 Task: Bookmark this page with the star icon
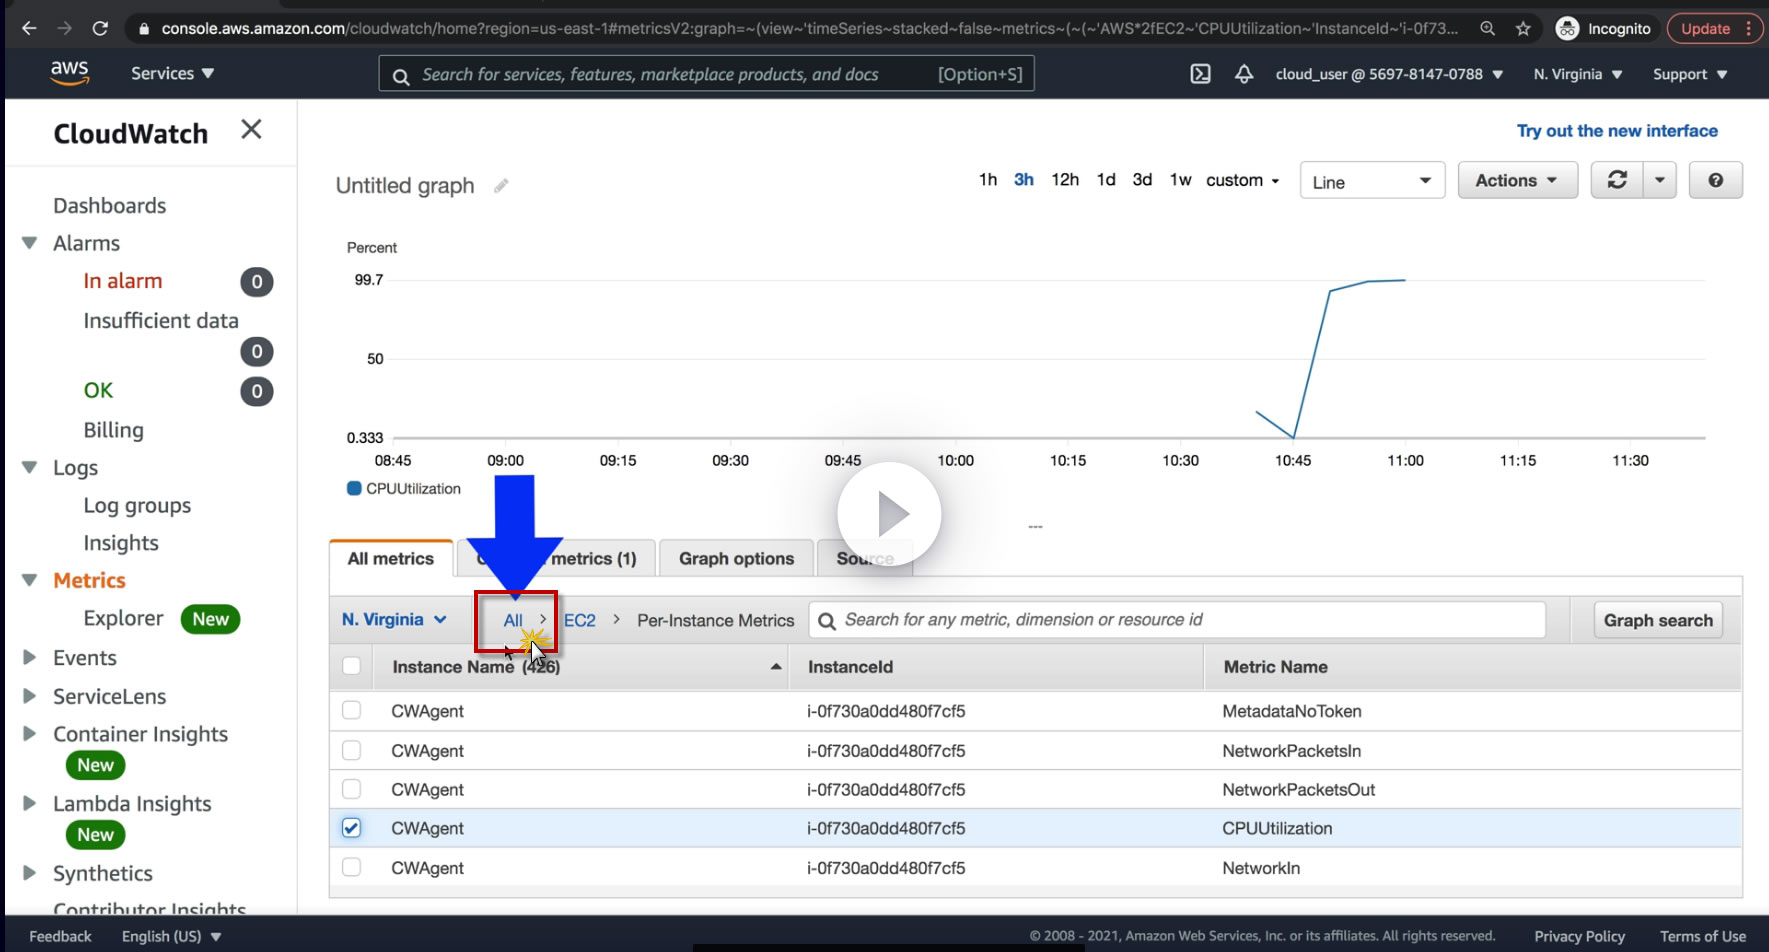[x=1523, y=29]
